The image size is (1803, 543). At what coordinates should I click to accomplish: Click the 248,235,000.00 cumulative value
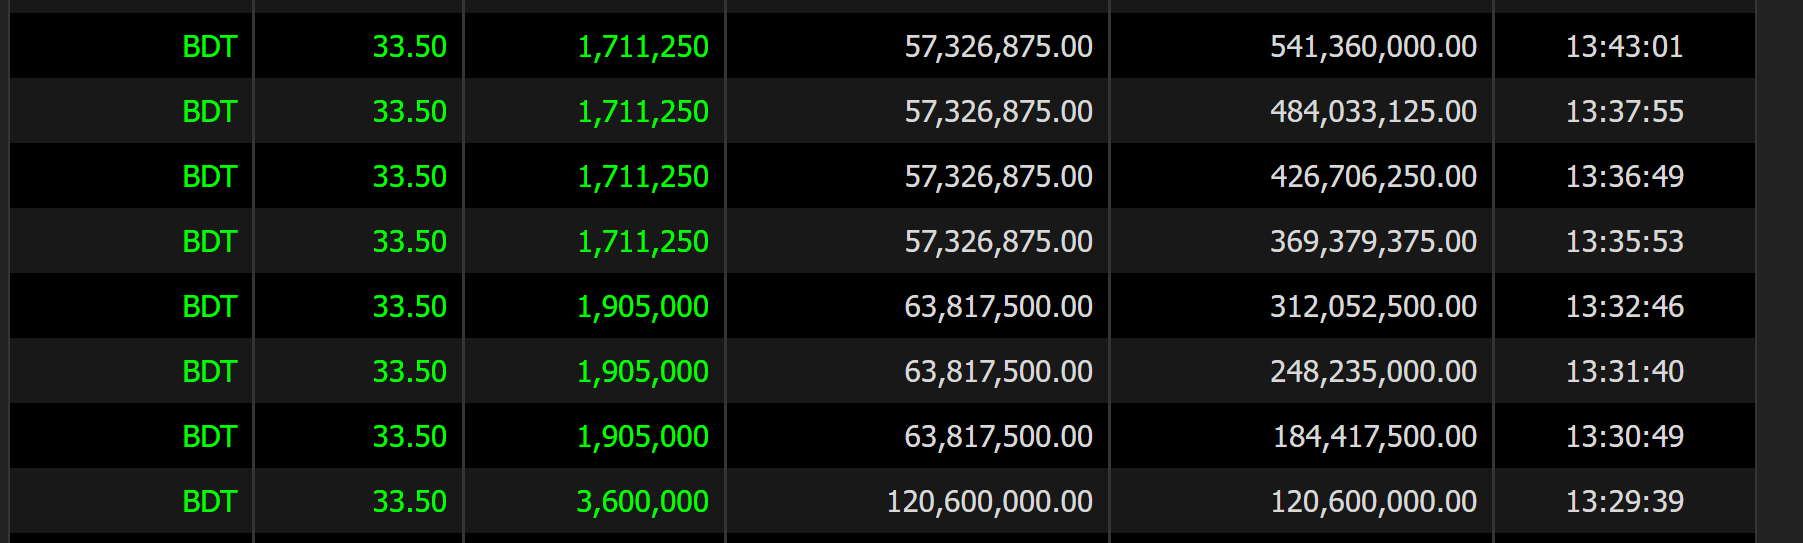(x=1373, y=371)
